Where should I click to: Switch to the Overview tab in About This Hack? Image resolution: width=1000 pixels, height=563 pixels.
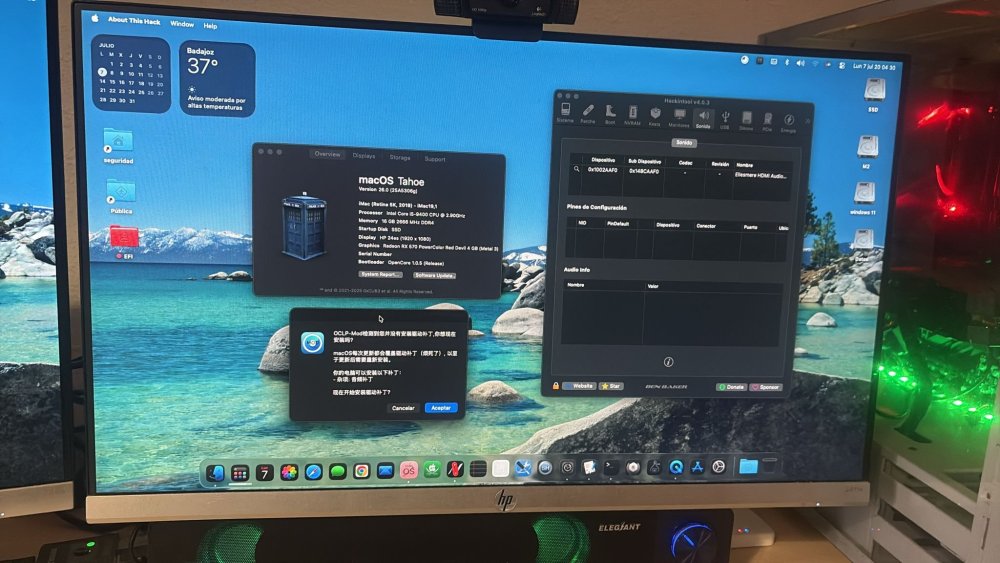[327, 154]
